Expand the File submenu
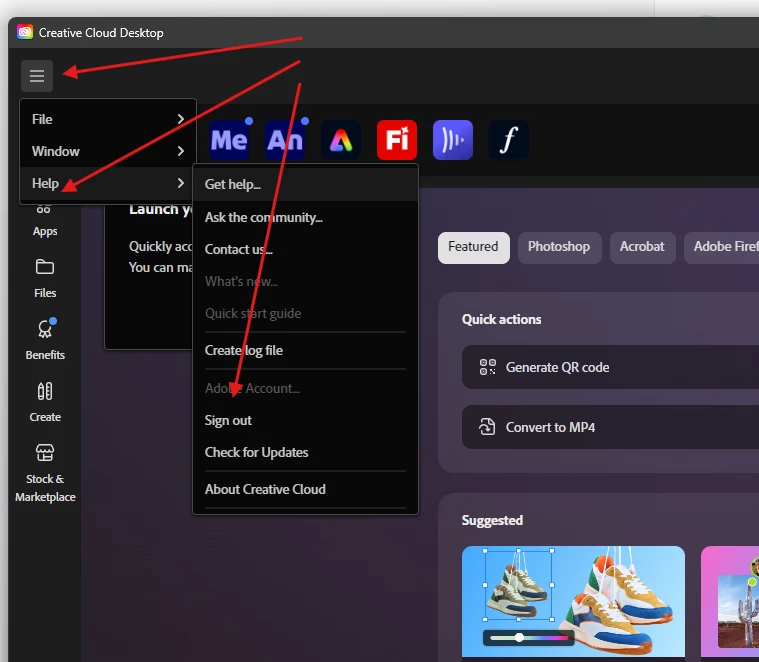Screen dimensions: 759x662 [108, 119]
